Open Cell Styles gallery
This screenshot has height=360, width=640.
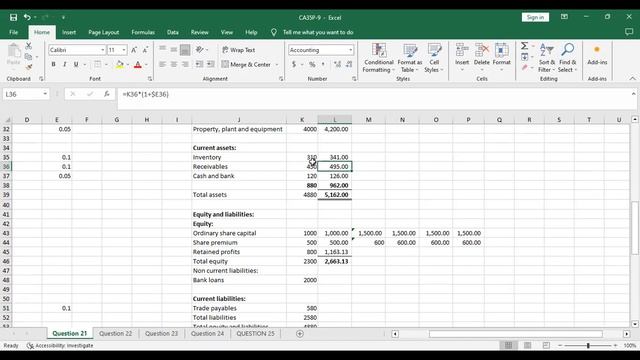click(x=434, y=58)
